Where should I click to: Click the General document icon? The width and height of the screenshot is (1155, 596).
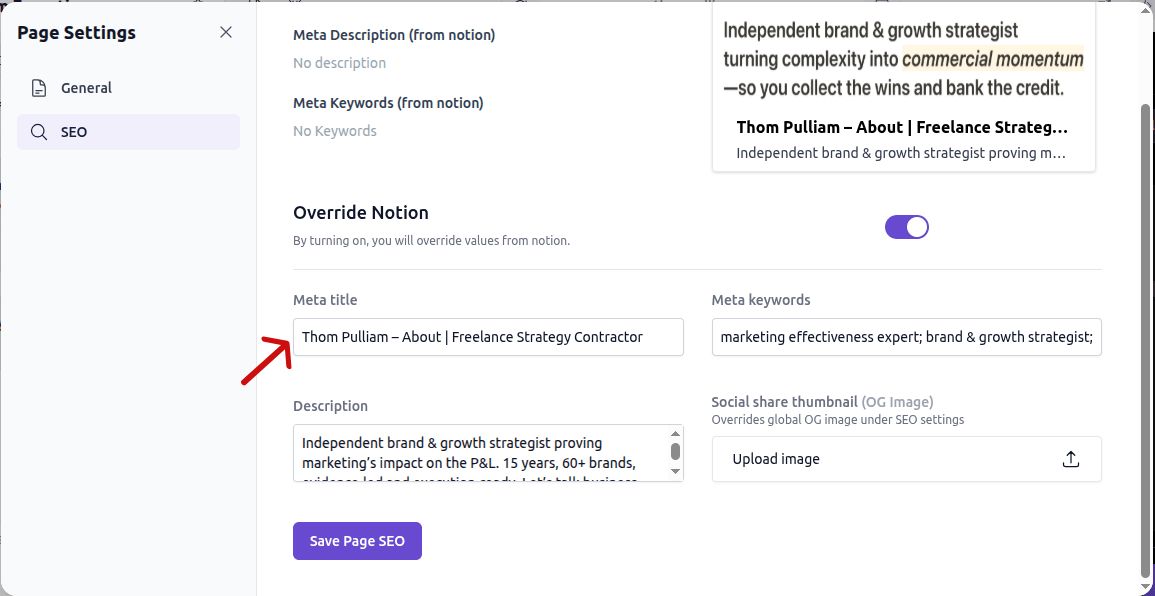(39, 88)
